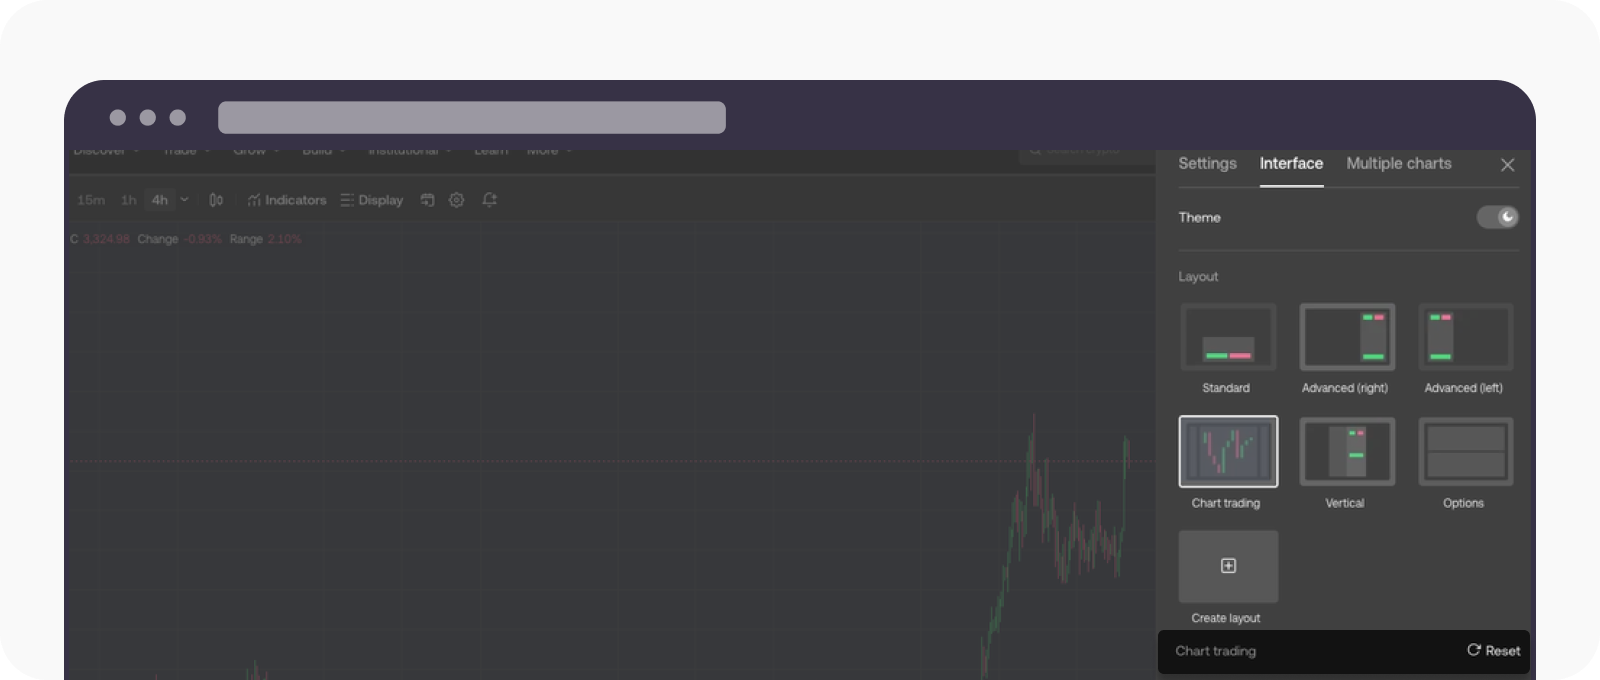Choose the Advanced (left) layout
The width and height of the screenshot is (1600, 680).
pos(1466,337)
